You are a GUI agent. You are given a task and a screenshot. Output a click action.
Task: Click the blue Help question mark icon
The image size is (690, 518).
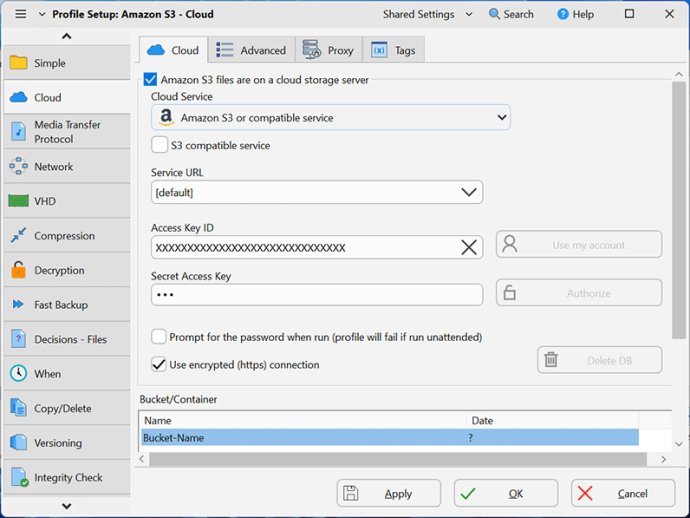click(x=563, y=14)
